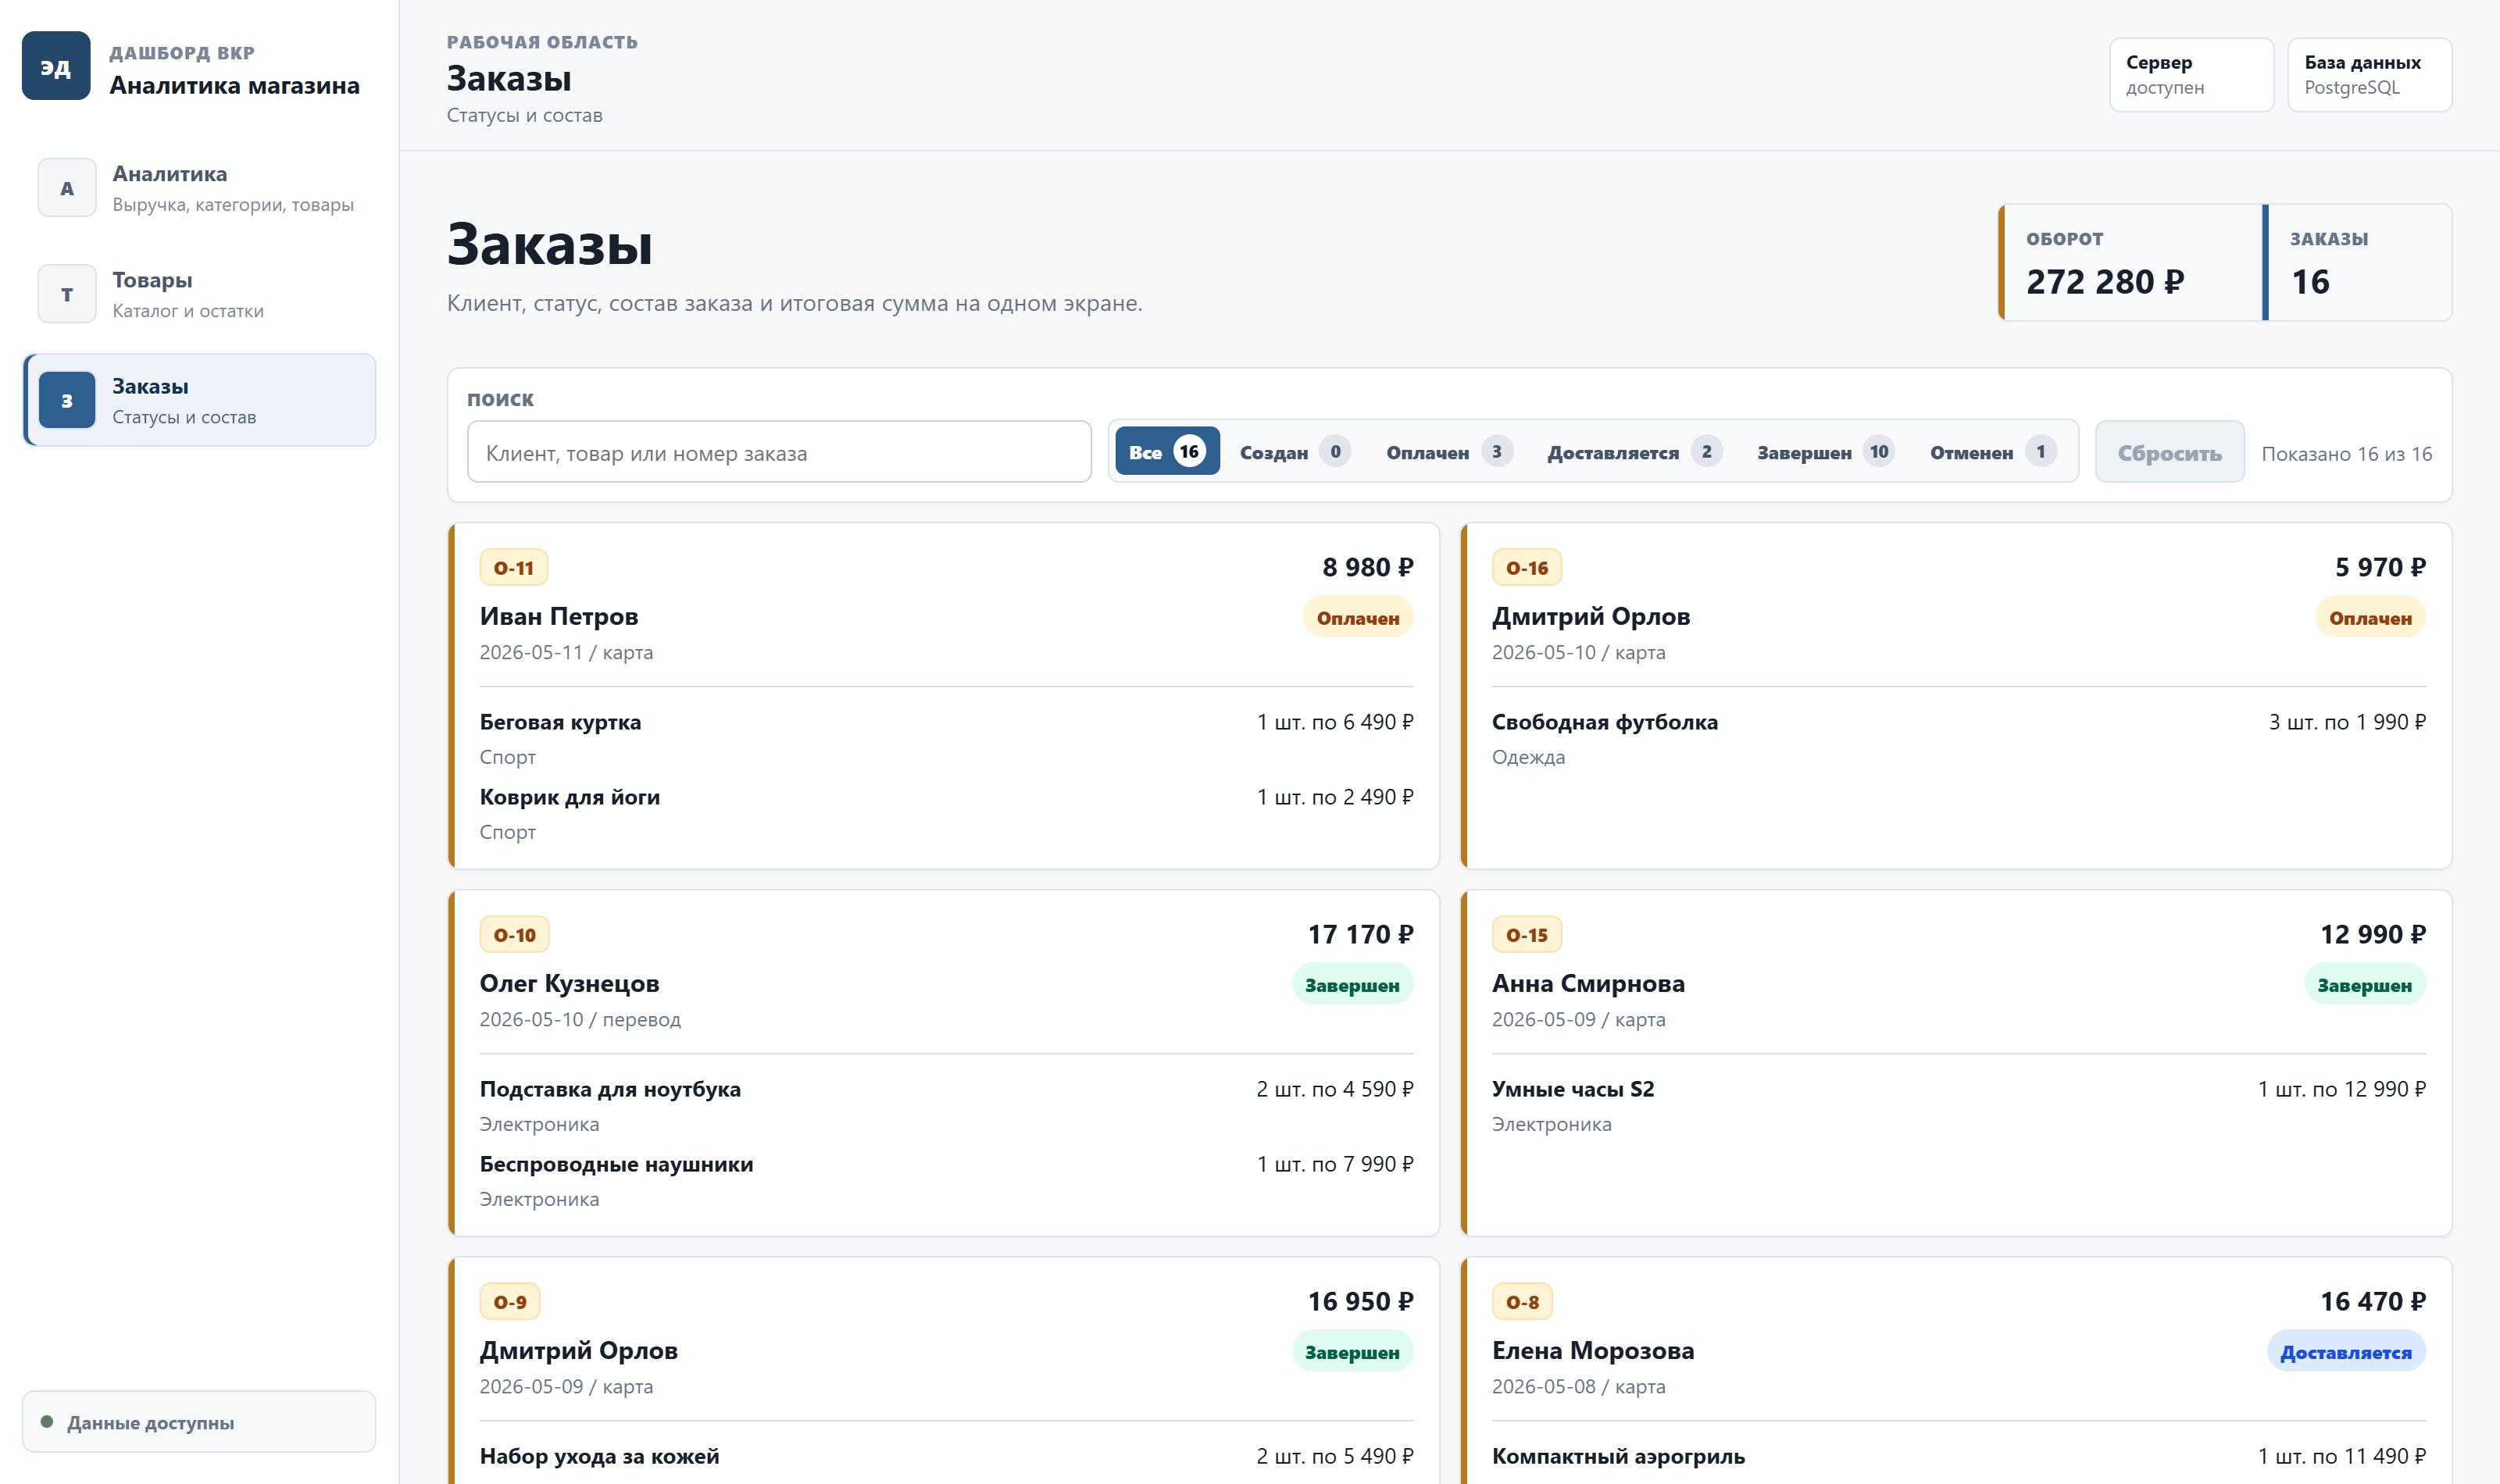The height and width of the screenshot is (1484, 2500).
Task: Click order badge О-16
Action: tap(1527, 567)
